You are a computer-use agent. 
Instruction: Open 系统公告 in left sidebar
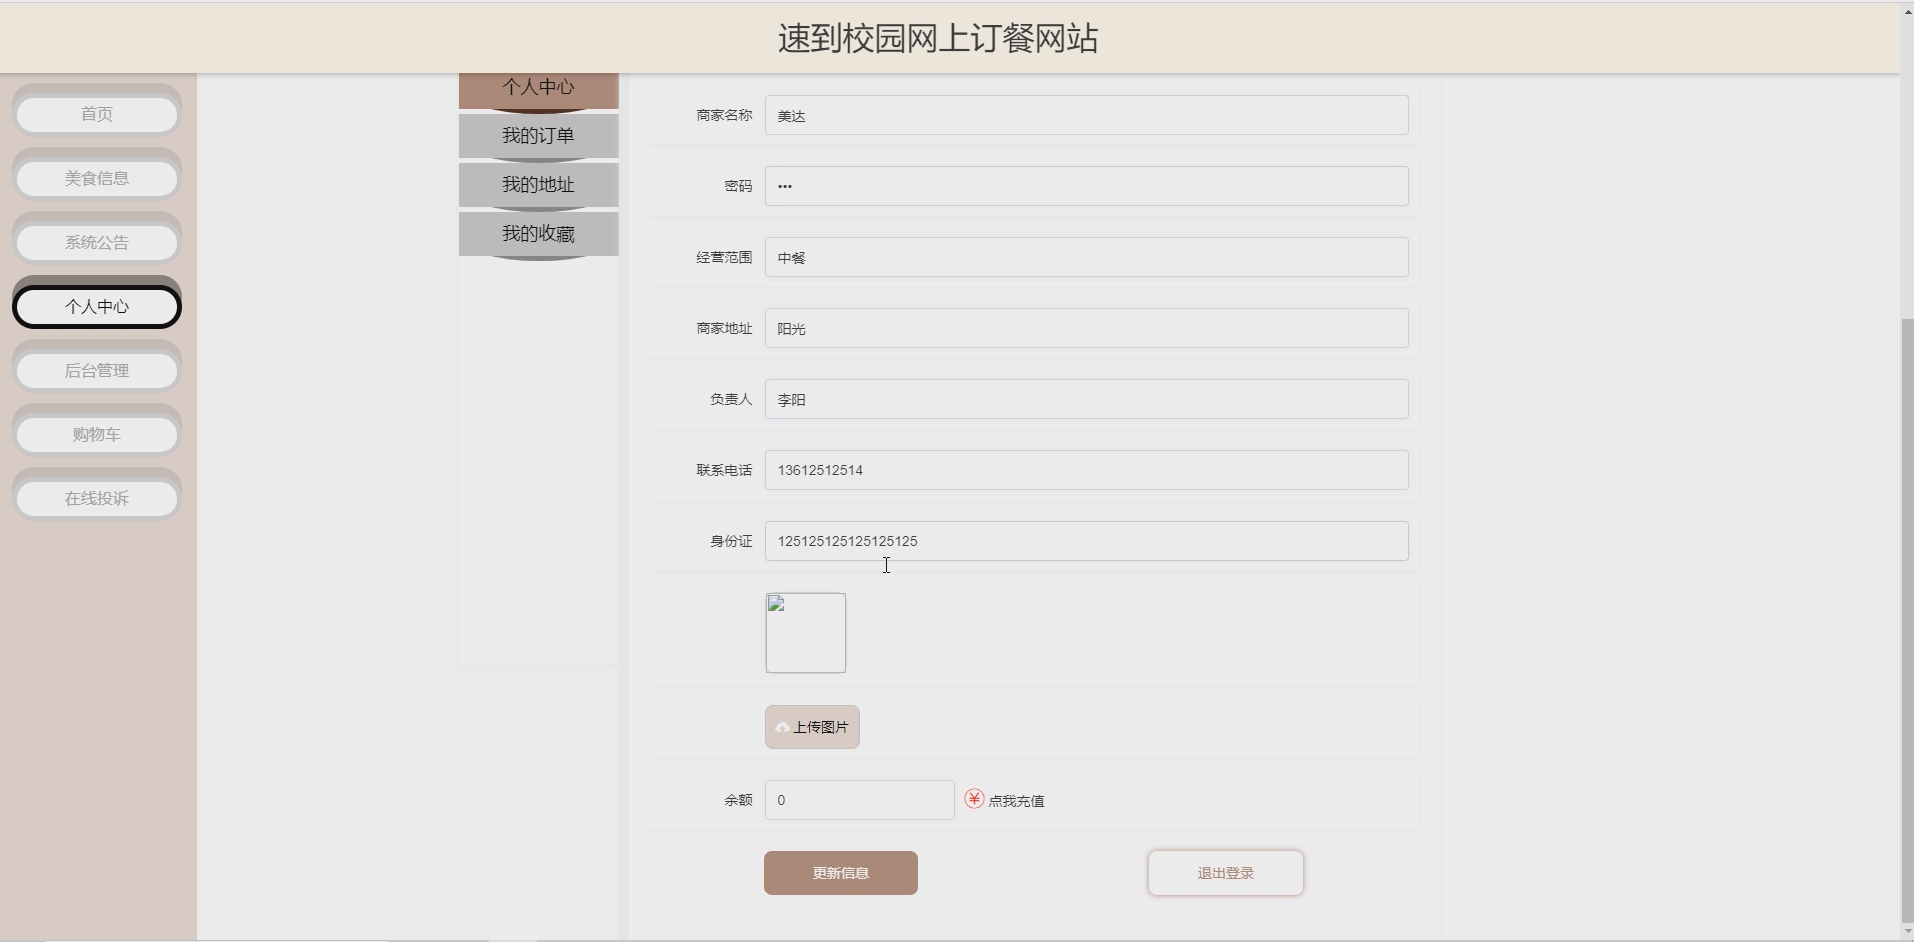tap(97, 242)
